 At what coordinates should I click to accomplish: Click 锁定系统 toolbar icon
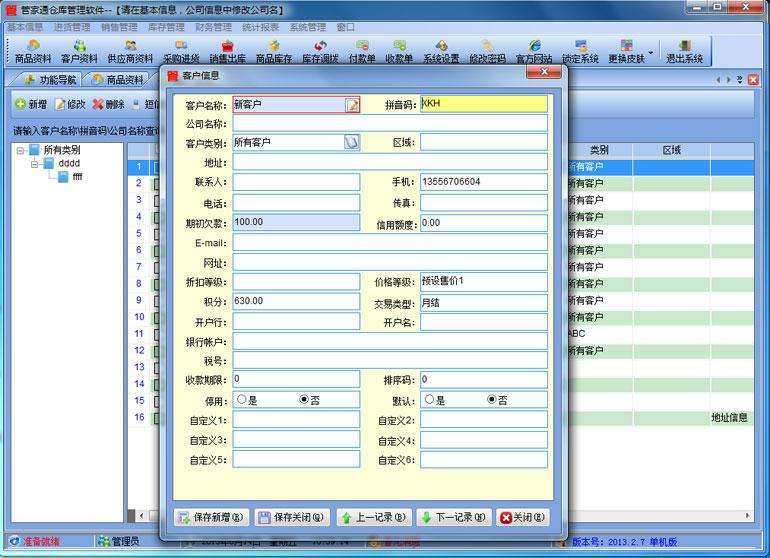click(580, 52)
